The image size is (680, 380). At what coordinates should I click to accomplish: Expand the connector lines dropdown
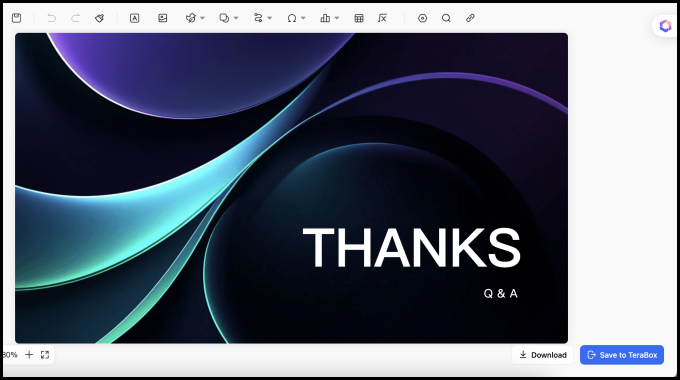point(269,18)
